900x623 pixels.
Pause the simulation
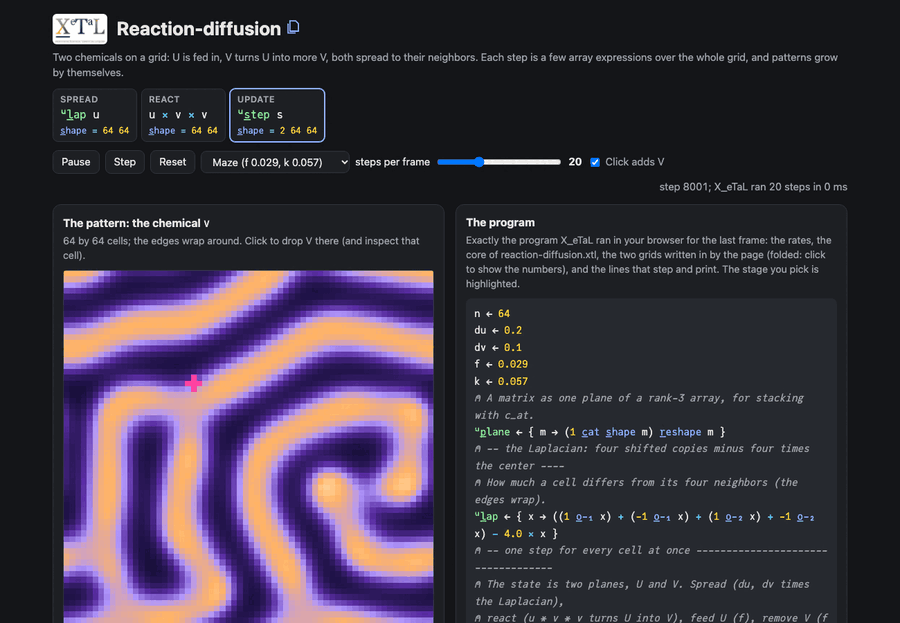tap(76, 162)
